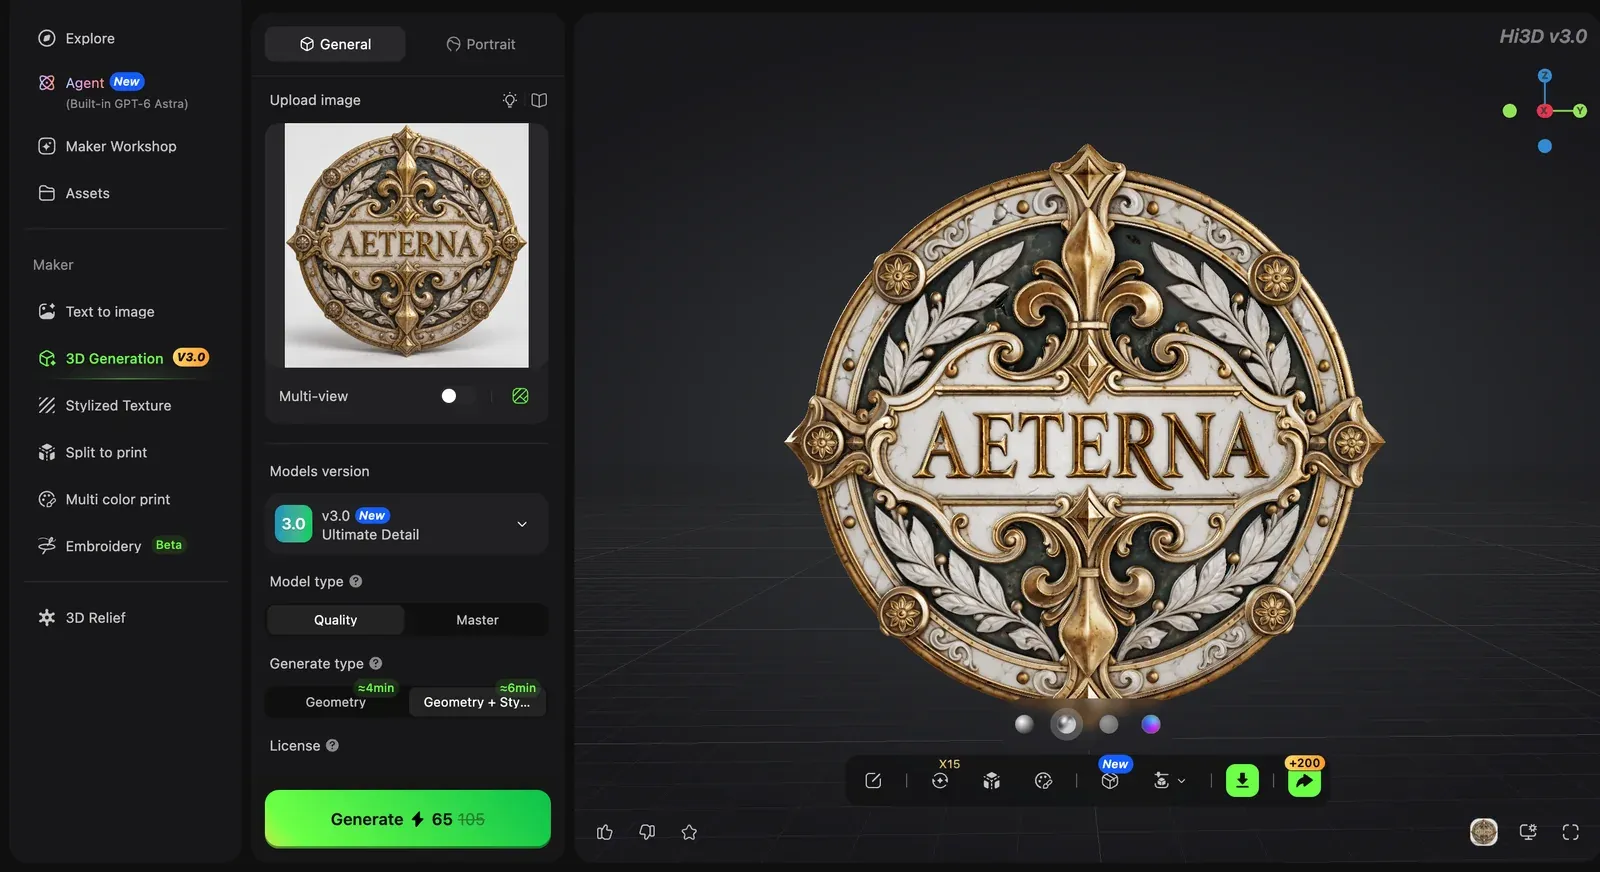Click the edit model icon in toolbar
1600x872 pixels.
click(873, 781)
